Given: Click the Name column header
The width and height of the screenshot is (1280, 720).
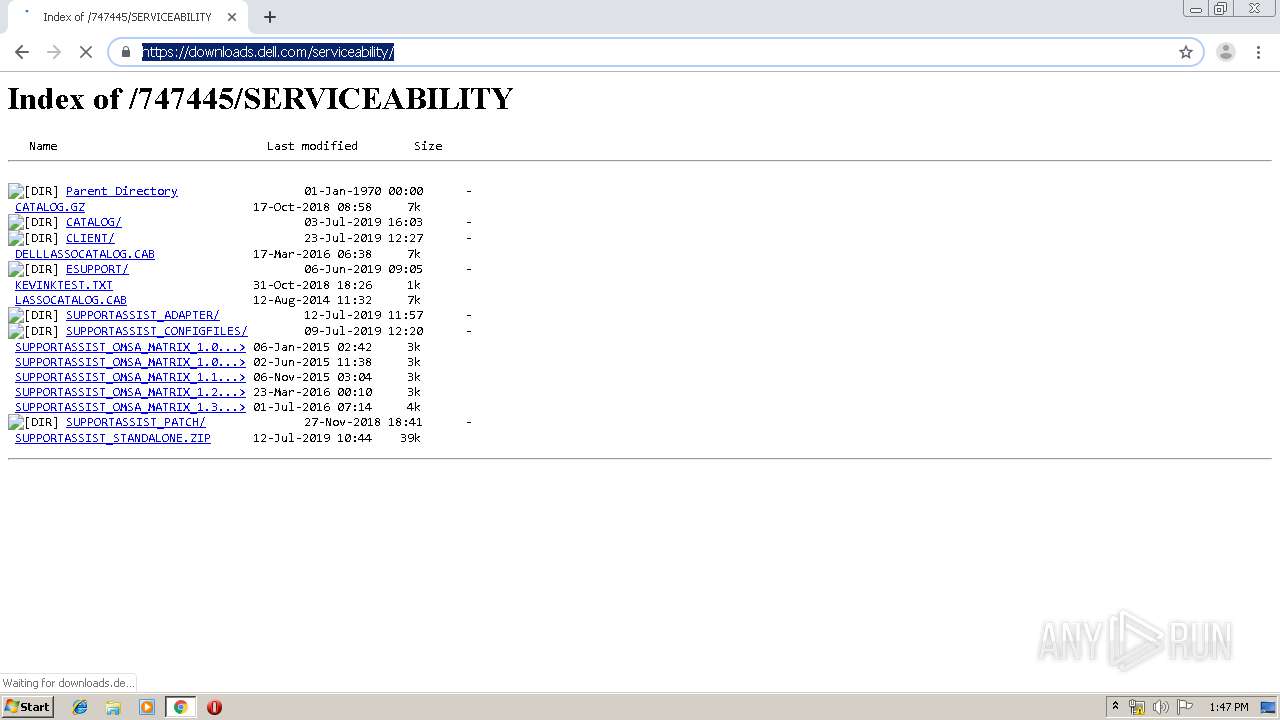Looking at the screenshot, I should (x=43, y=146).
